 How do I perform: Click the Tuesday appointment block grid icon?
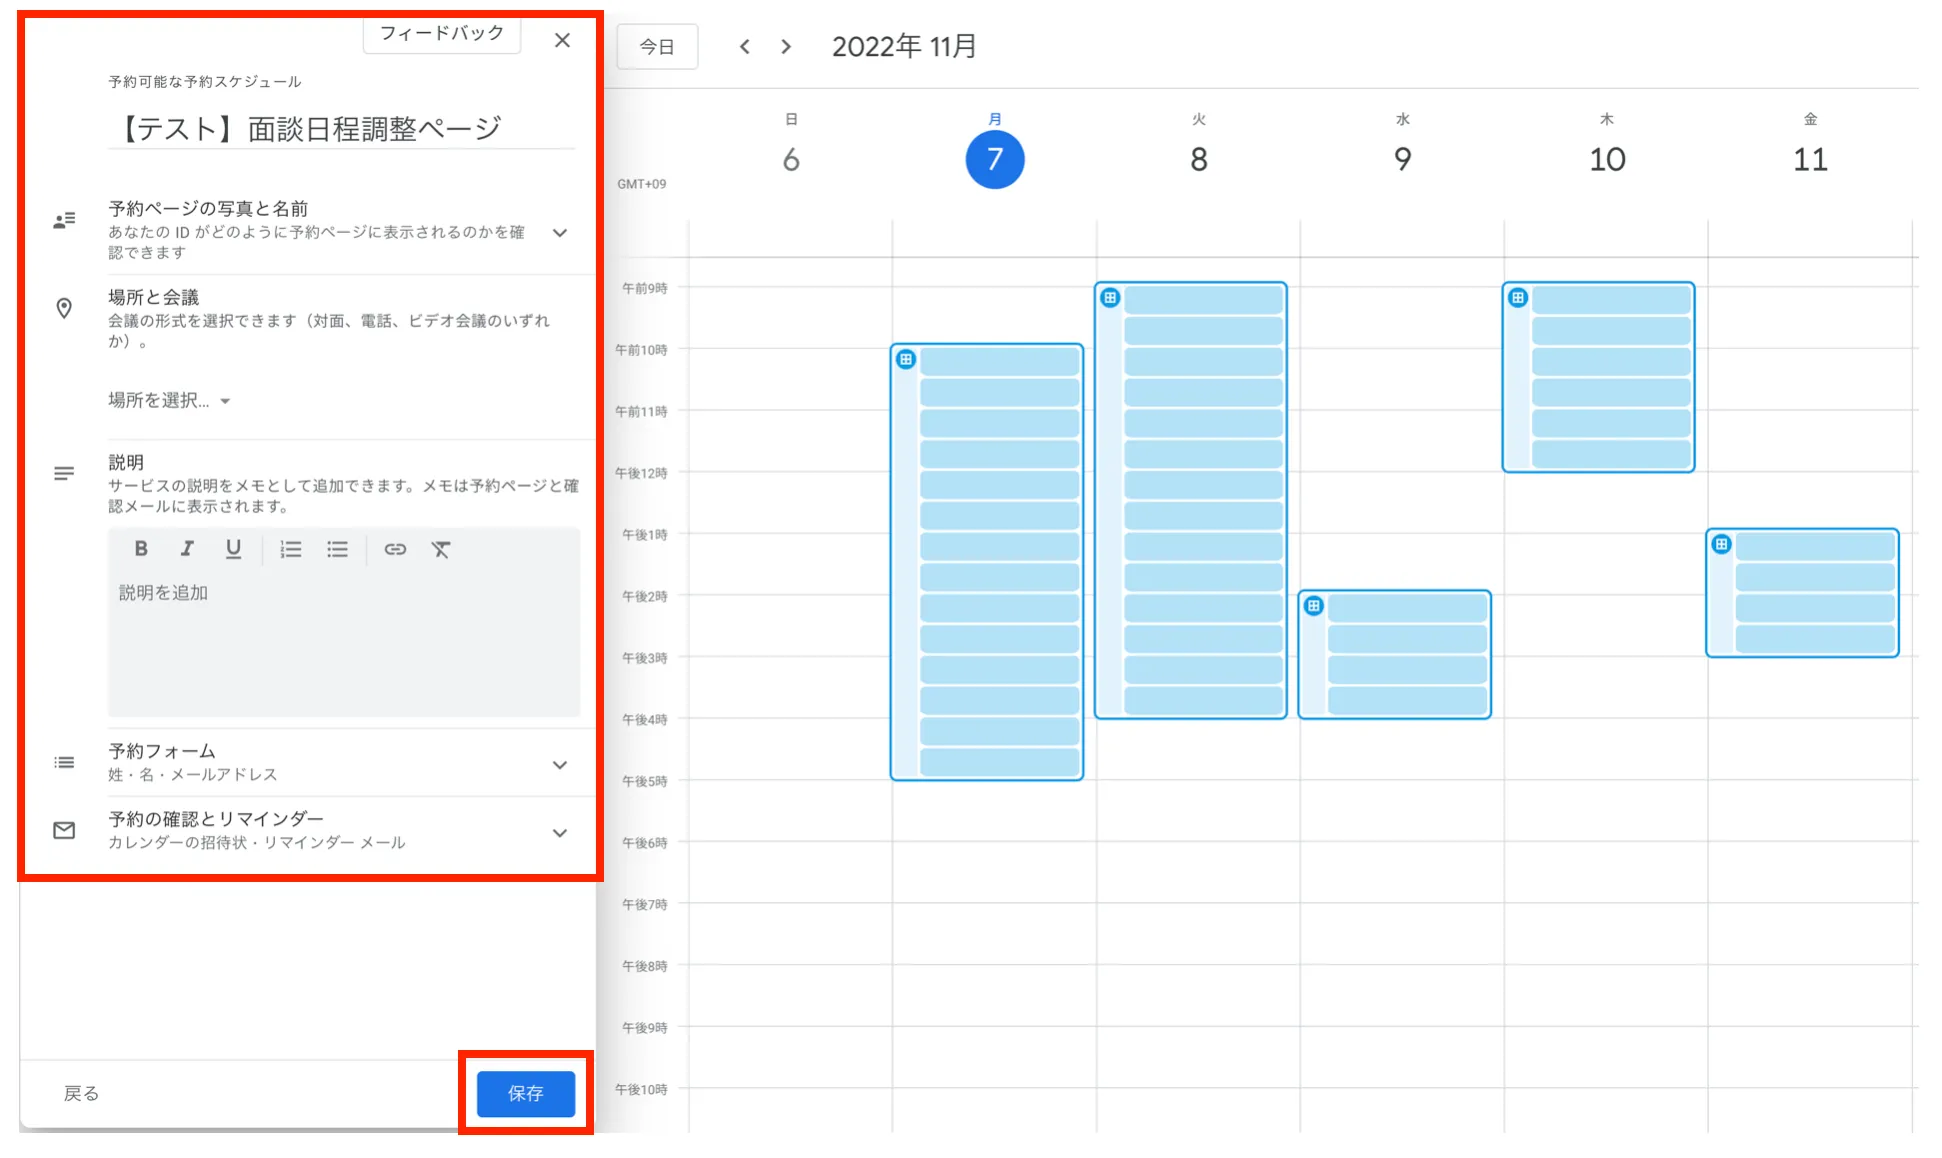click(1110, 297)
